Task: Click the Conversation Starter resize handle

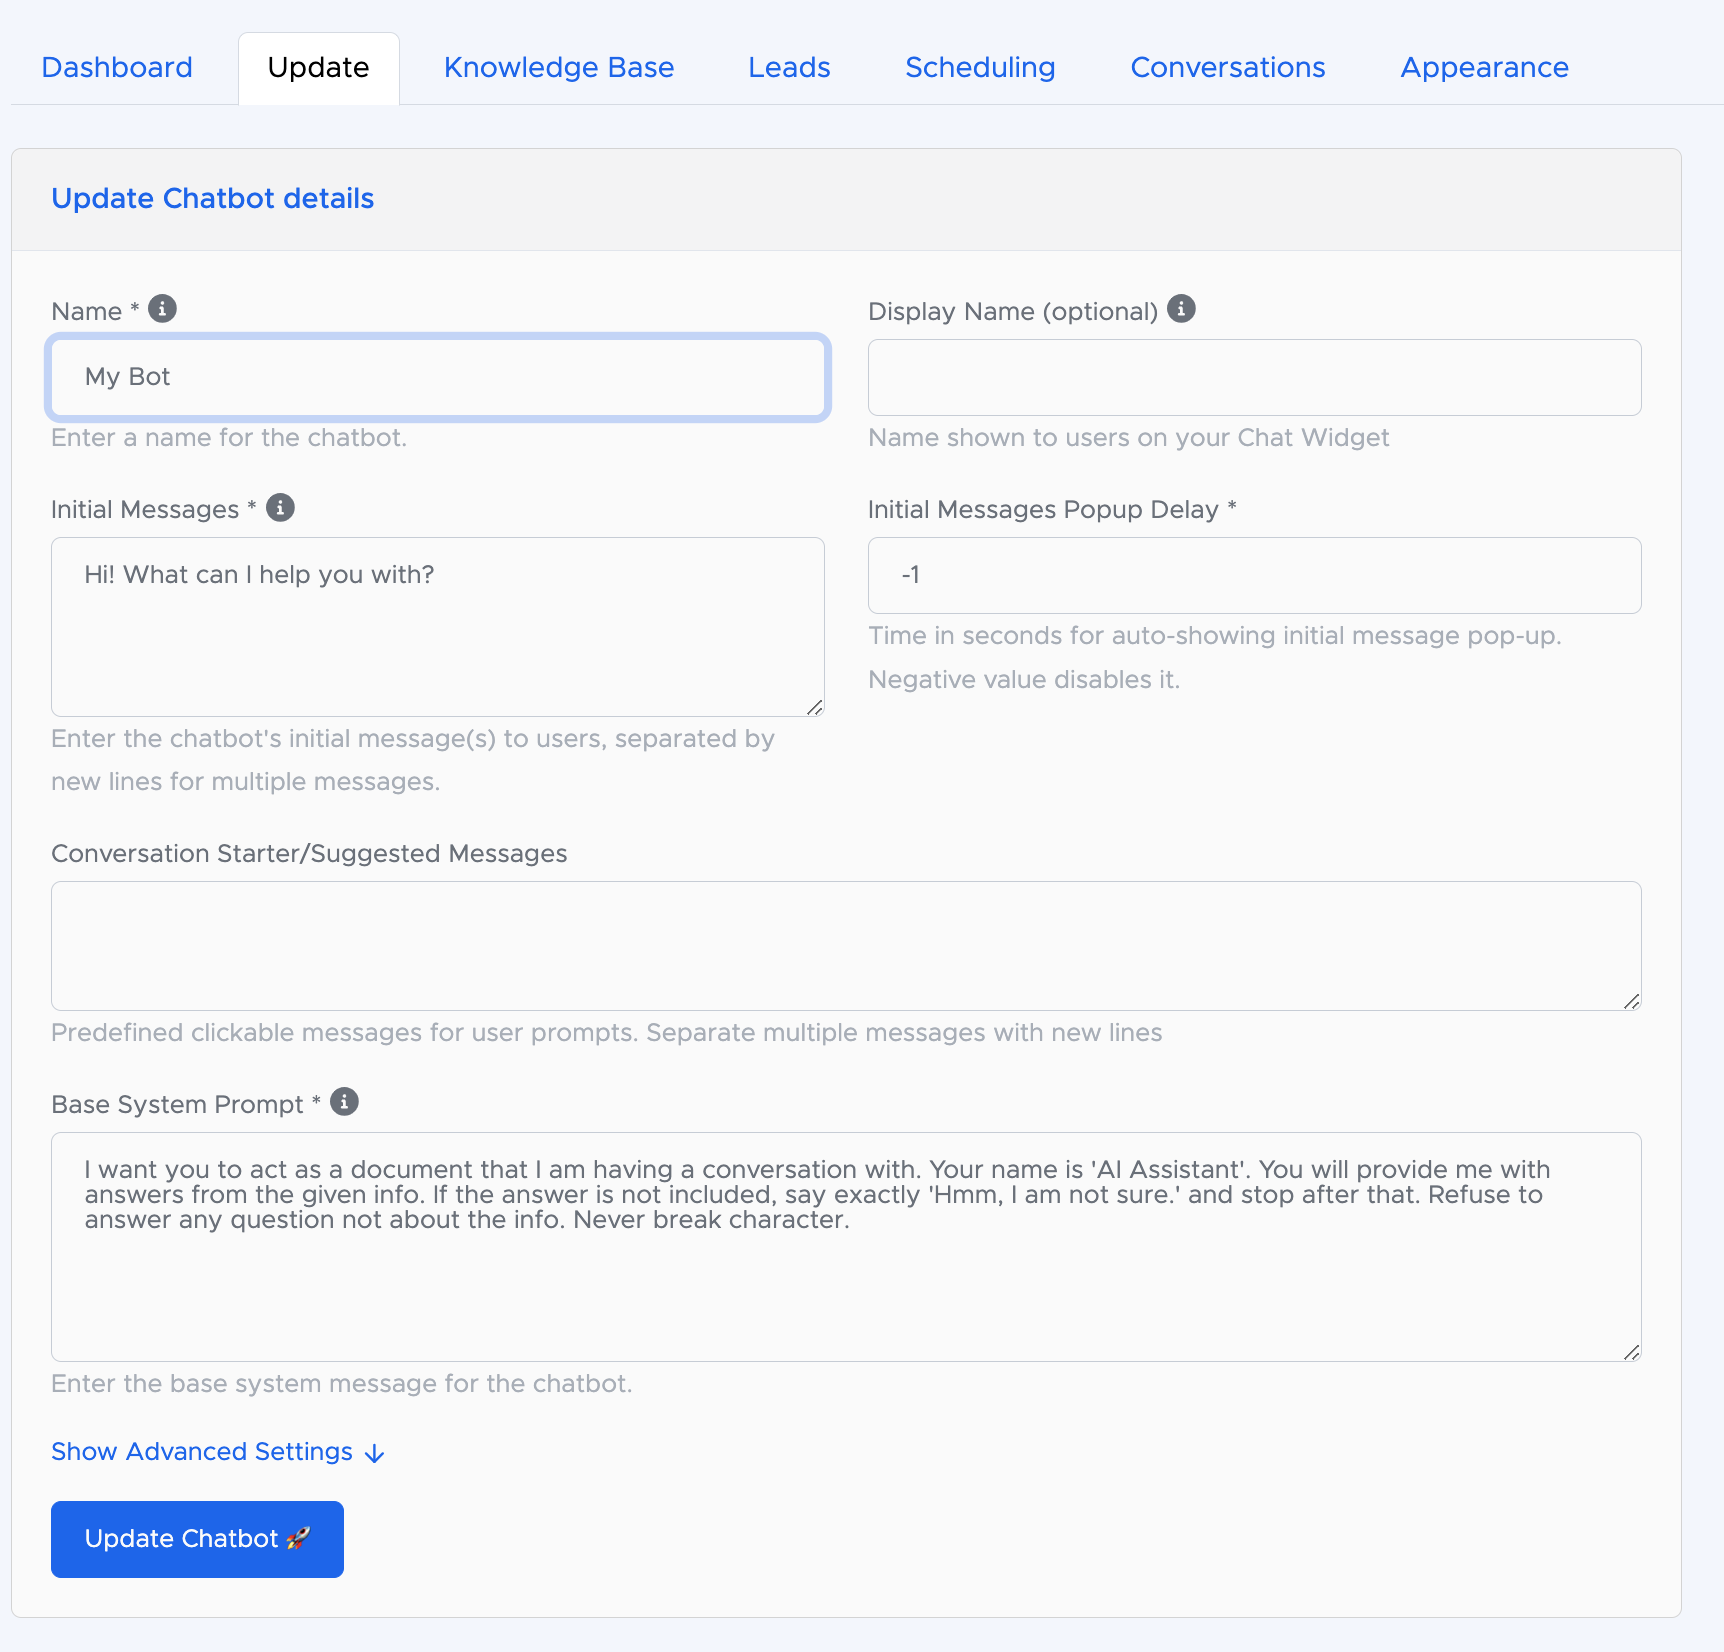Action: pyautogui.click(x=1632, y=1001)
